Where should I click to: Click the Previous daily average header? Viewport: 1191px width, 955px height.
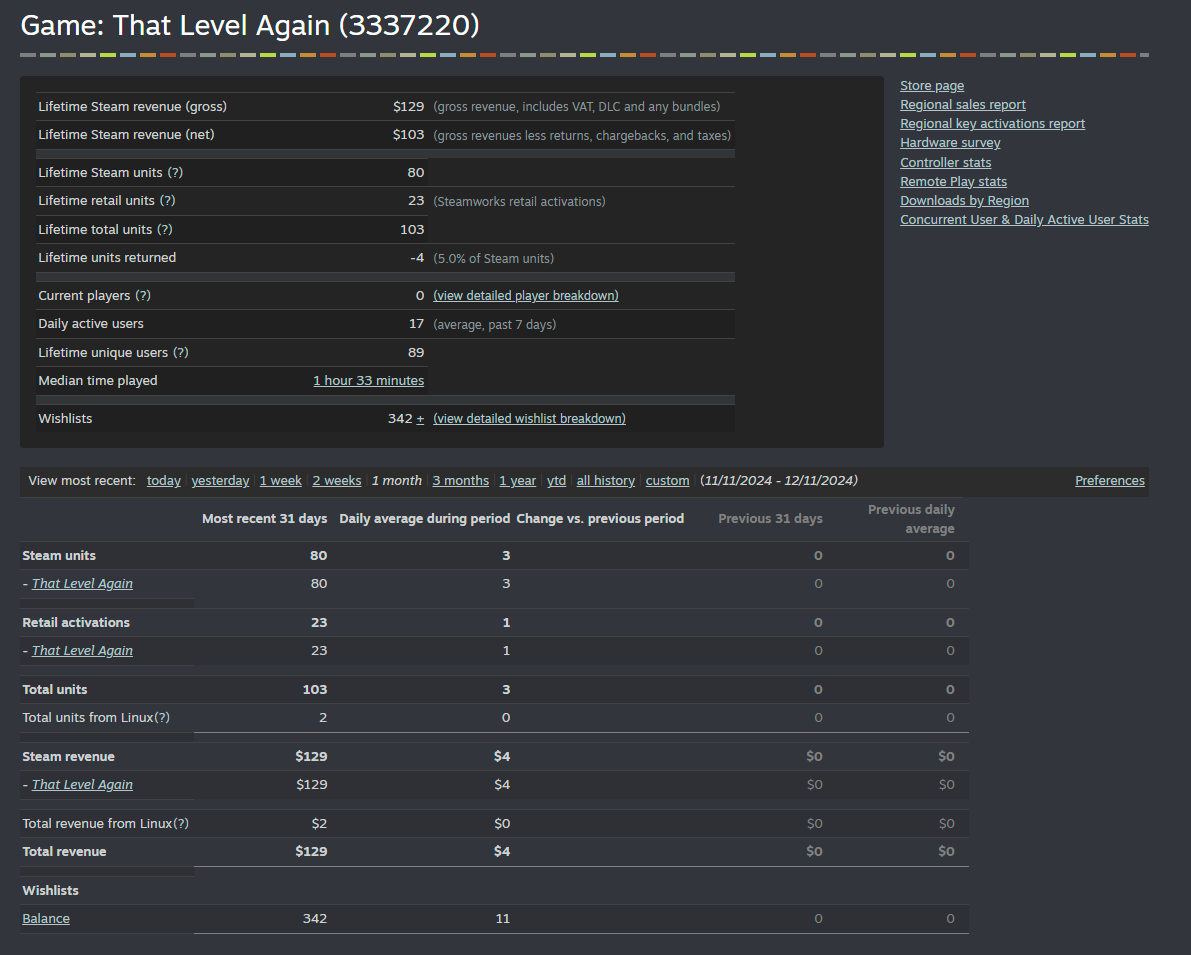coord(911,519)
